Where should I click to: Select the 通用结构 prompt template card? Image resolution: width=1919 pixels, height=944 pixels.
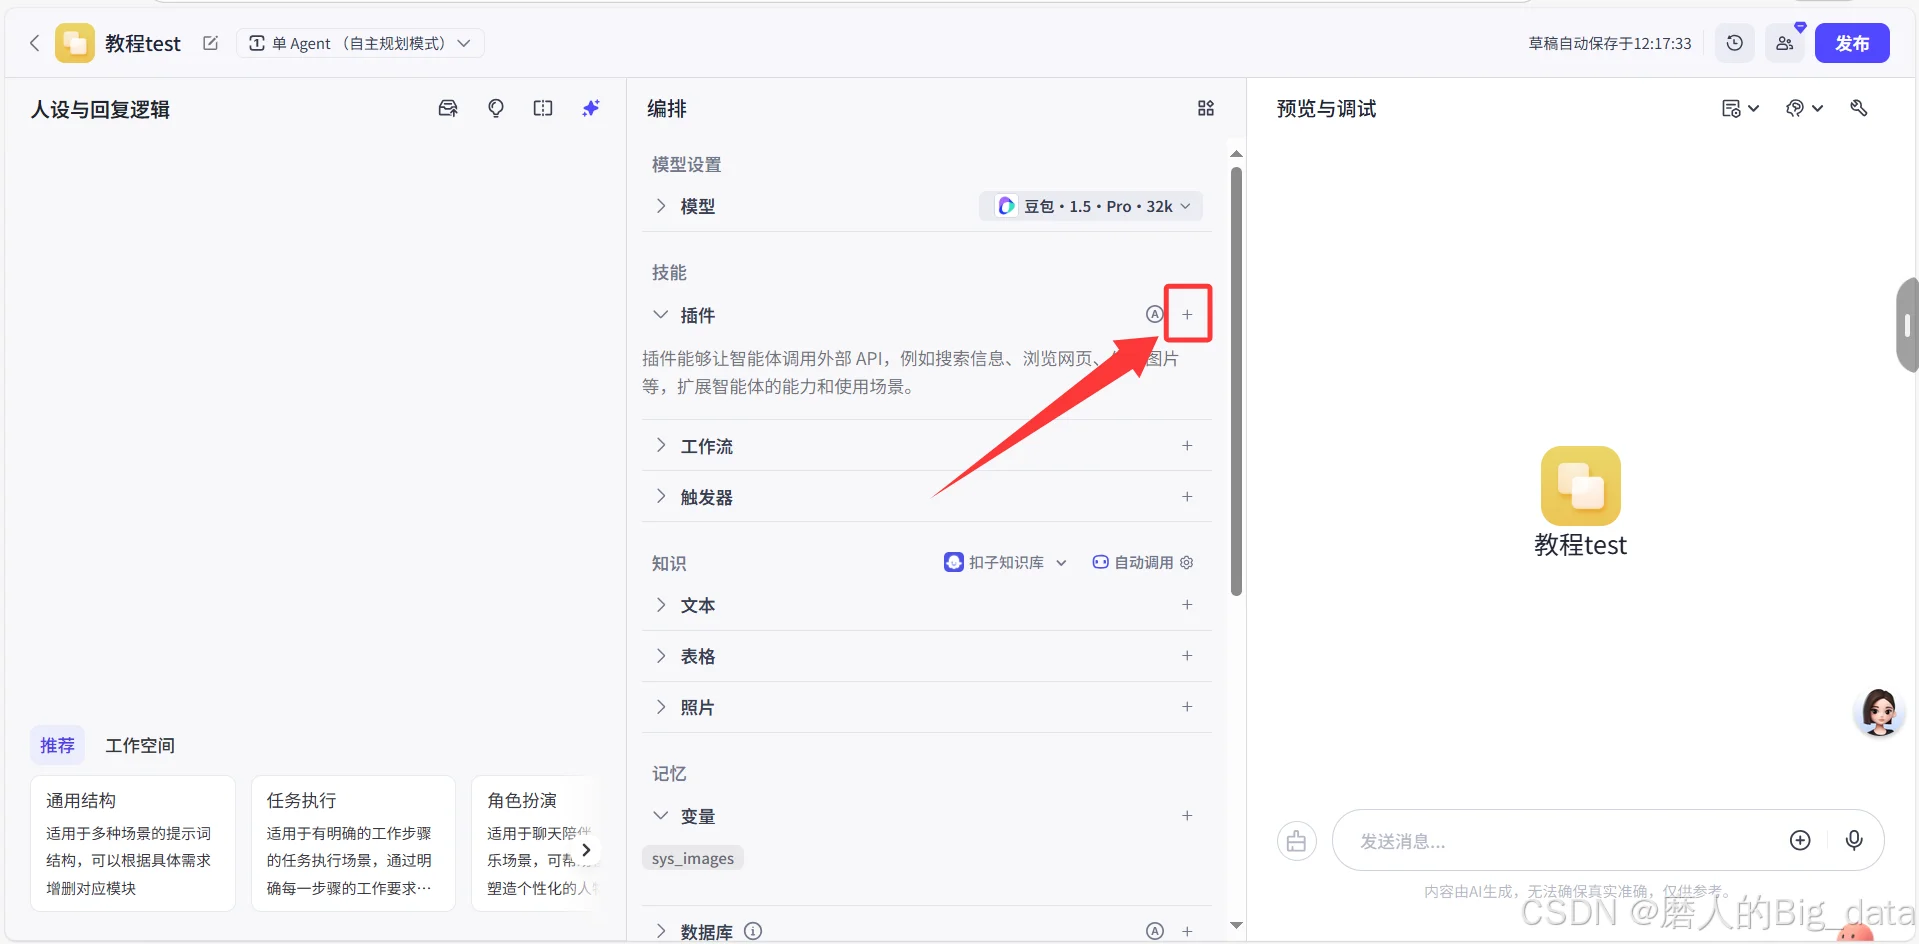click(133, 843)
